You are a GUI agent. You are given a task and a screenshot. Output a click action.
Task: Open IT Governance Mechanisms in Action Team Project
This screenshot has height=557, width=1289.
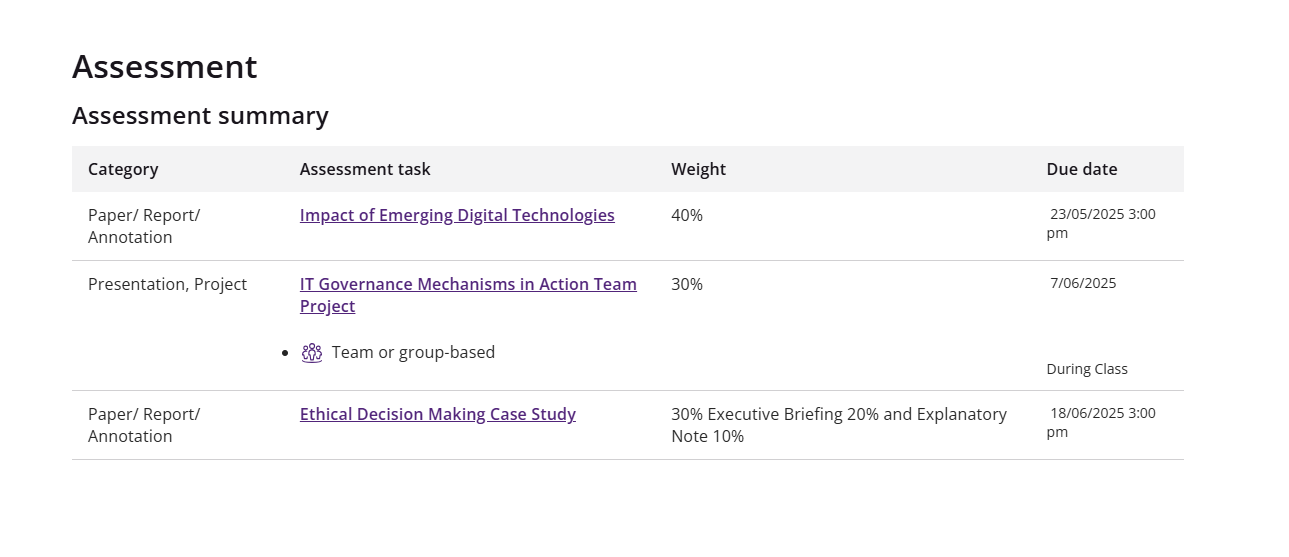[x=468, y=295]
